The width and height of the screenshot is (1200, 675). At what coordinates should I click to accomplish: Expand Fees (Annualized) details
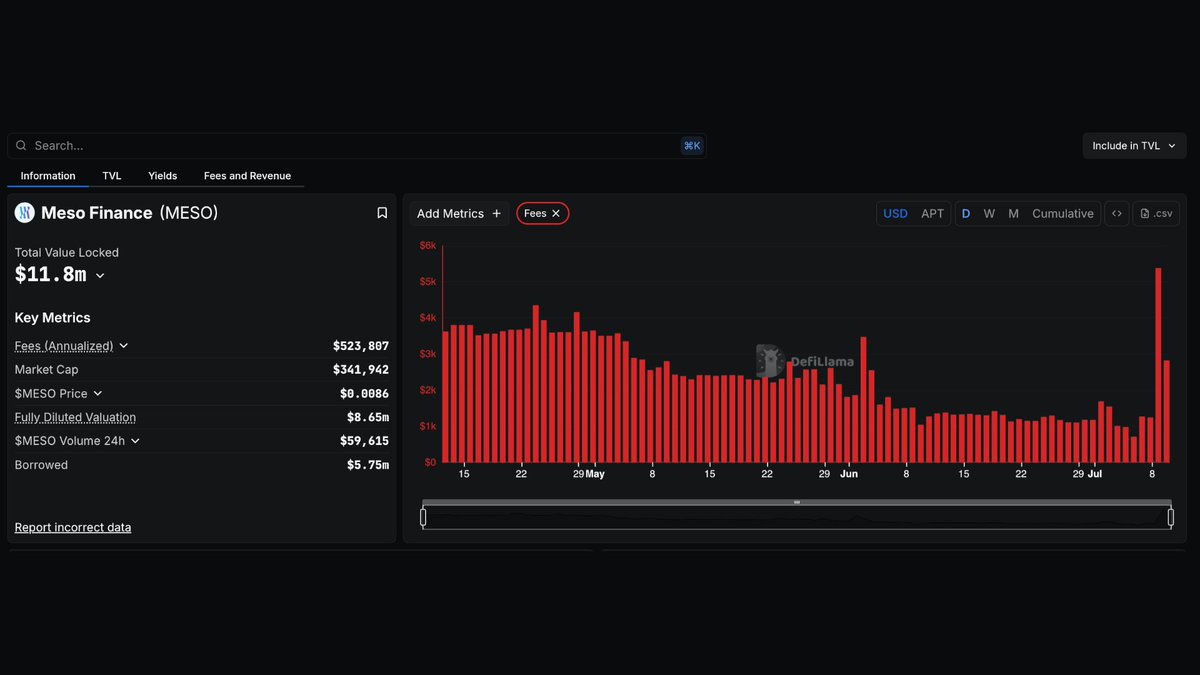(x=124, y=346)
